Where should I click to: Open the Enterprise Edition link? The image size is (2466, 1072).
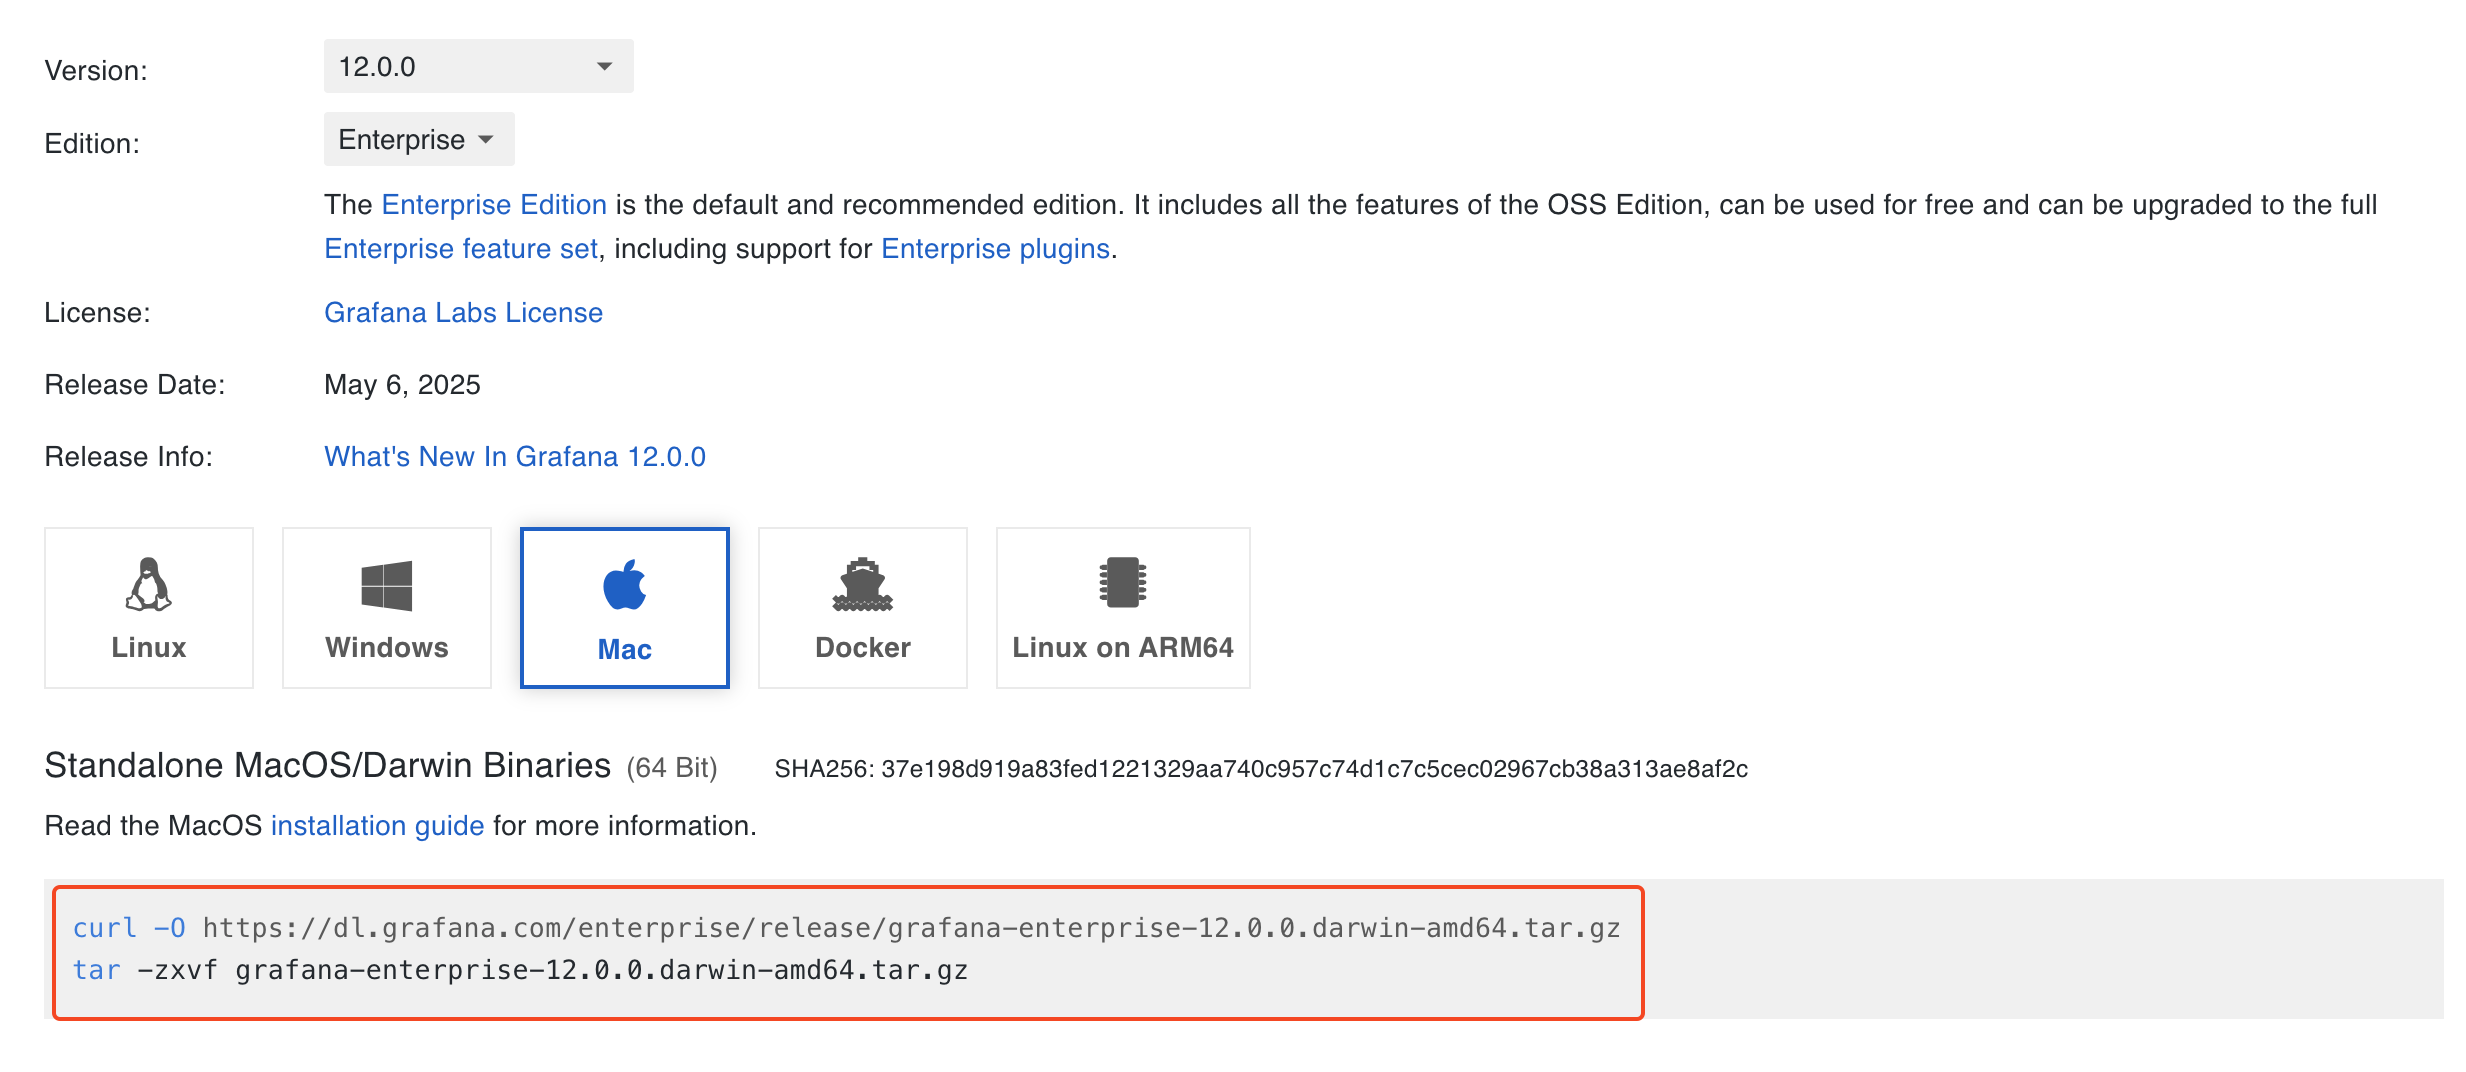point(494,205)
